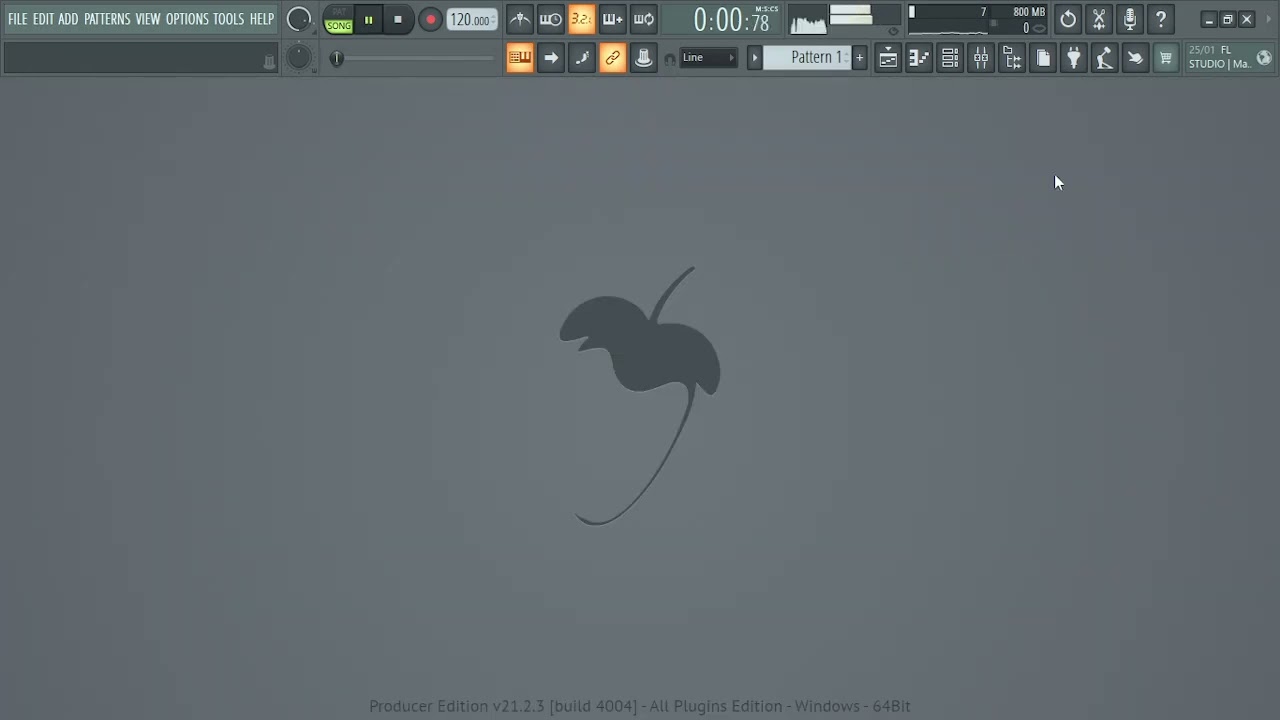Image resolution: width=1280 pixels, height=720 pixels.
Task: Open the Playlist window icon
Action: pos(888,58)
